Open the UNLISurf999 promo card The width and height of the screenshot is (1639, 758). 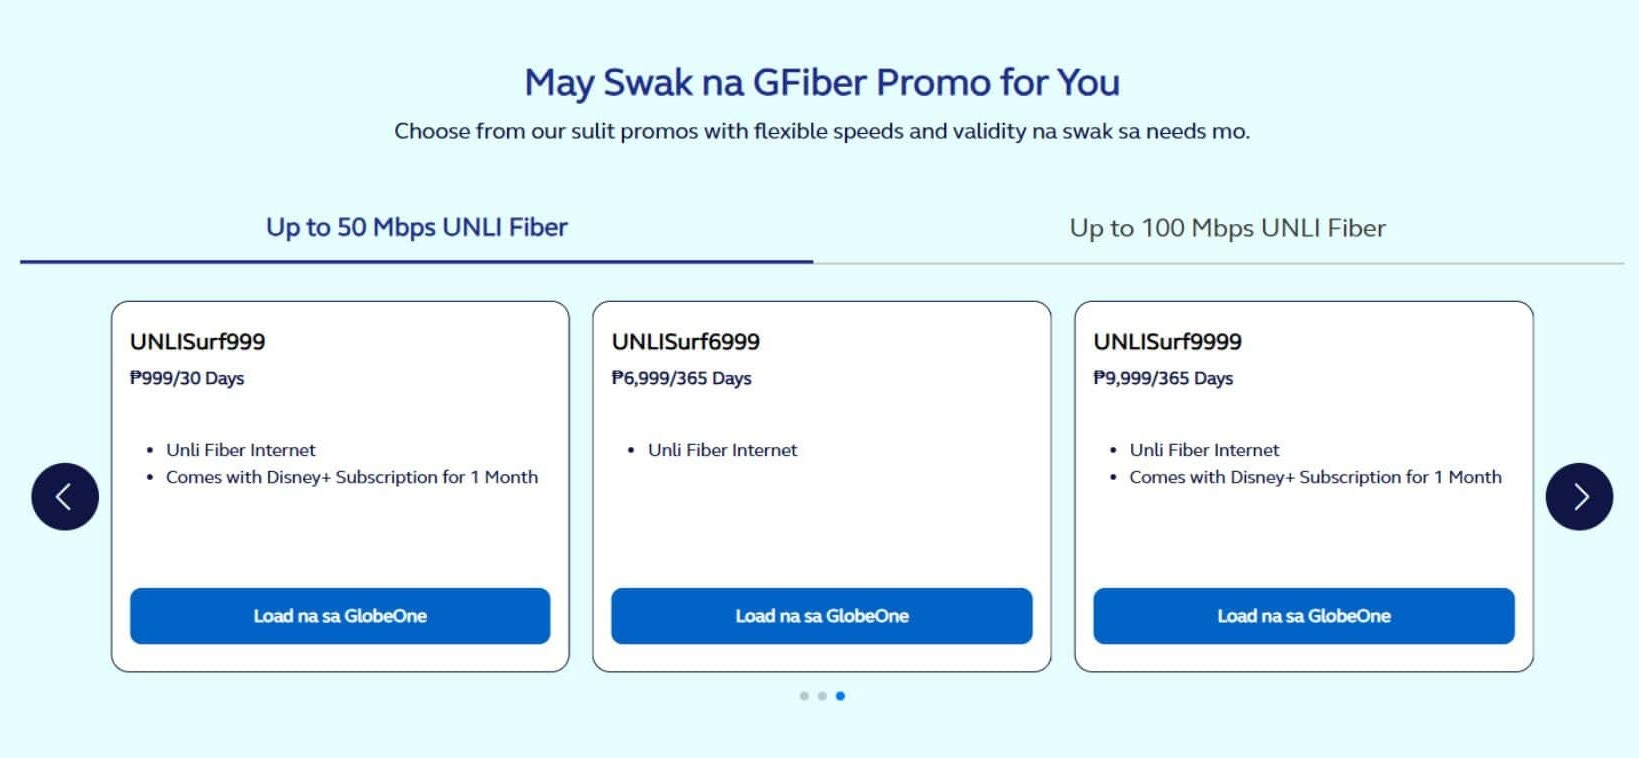[x=198, y=341]
